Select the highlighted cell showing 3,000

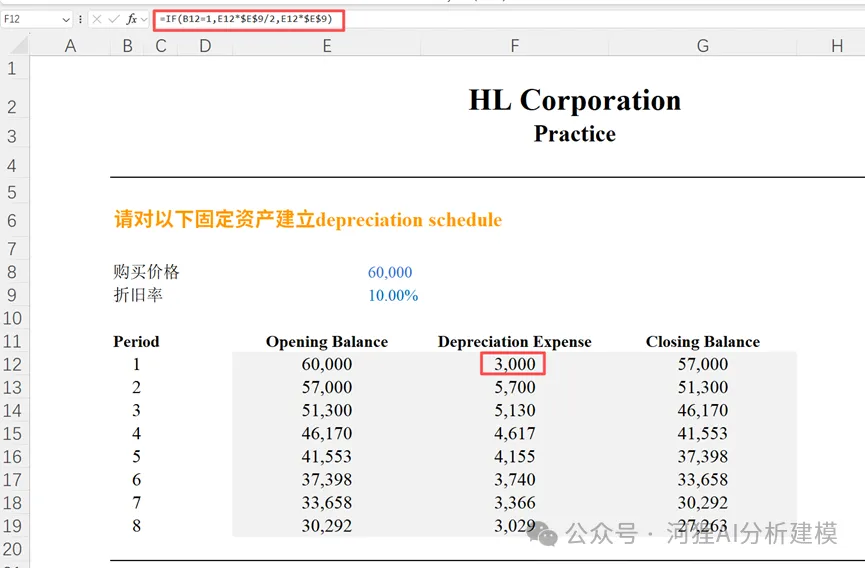(514, 364)
